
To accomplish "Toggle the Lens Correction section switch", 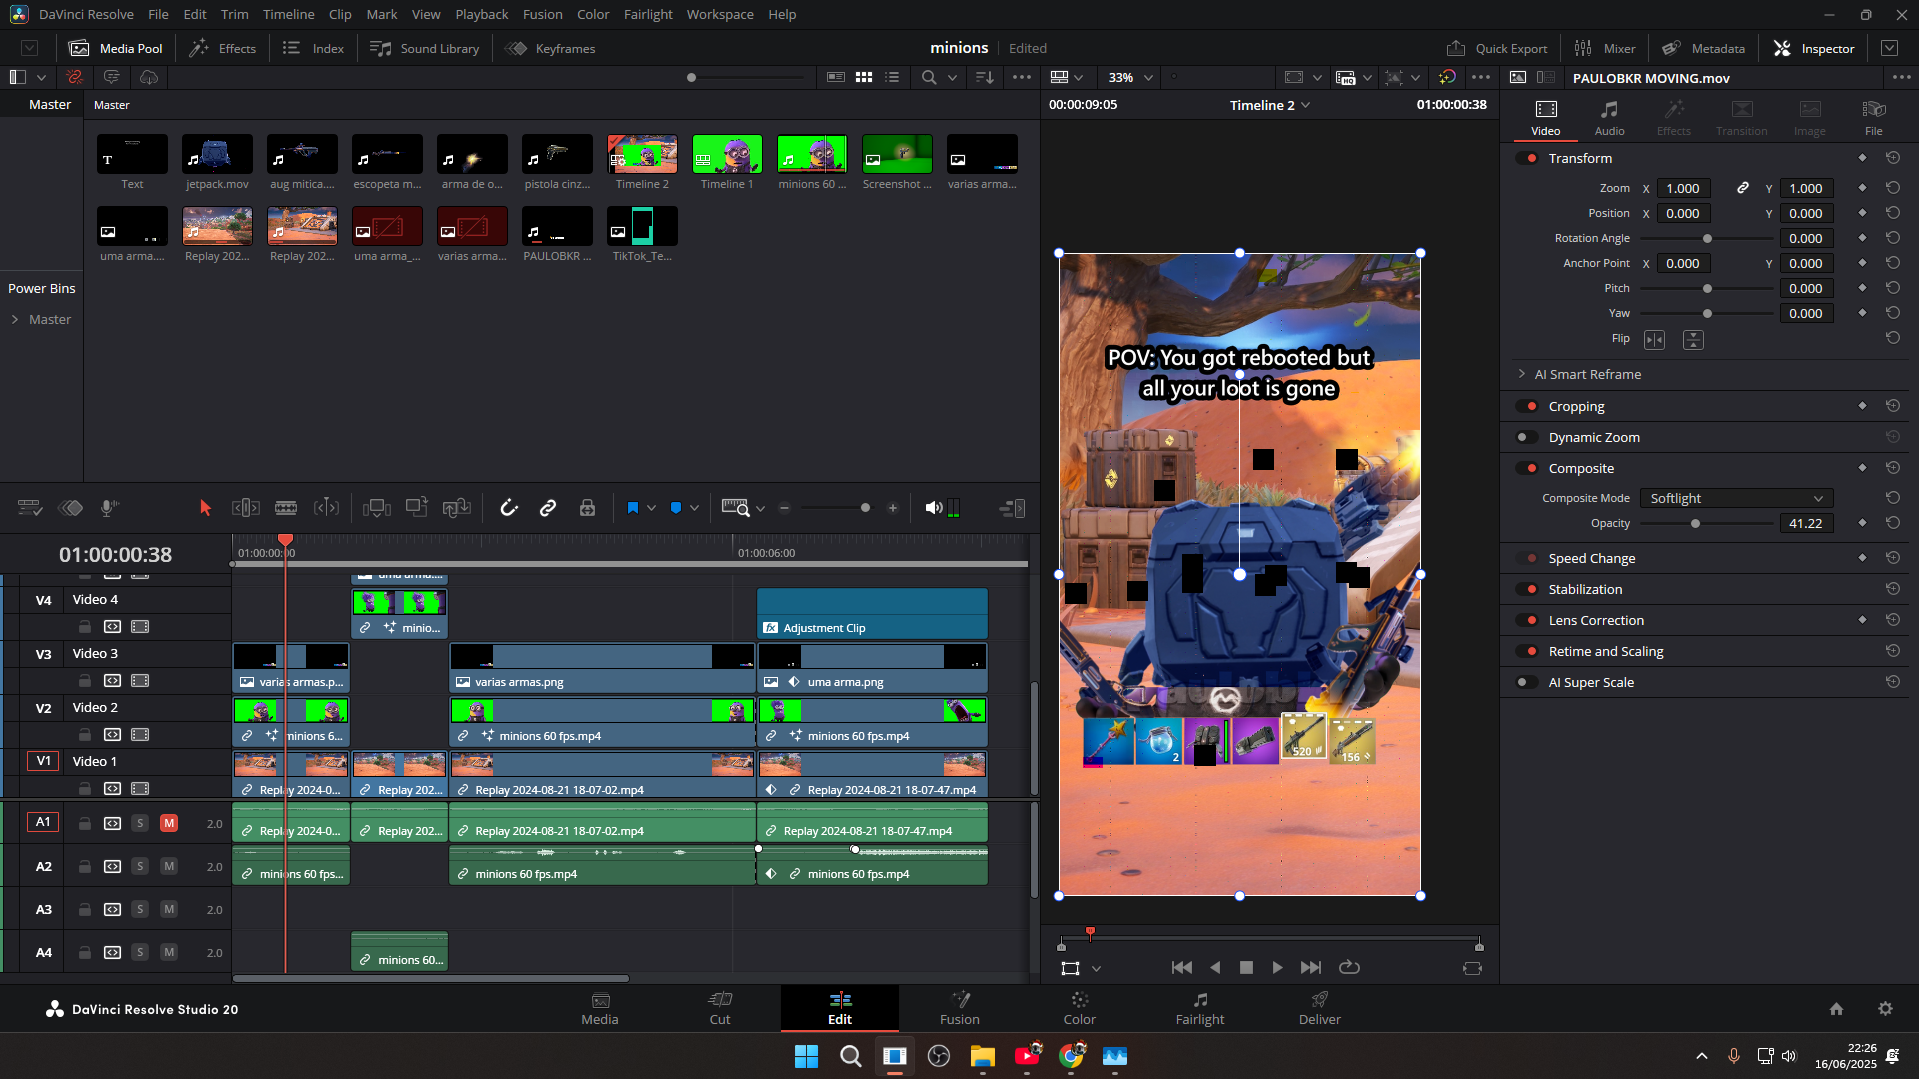I will pyautogui.click(x=1526, y=620).
